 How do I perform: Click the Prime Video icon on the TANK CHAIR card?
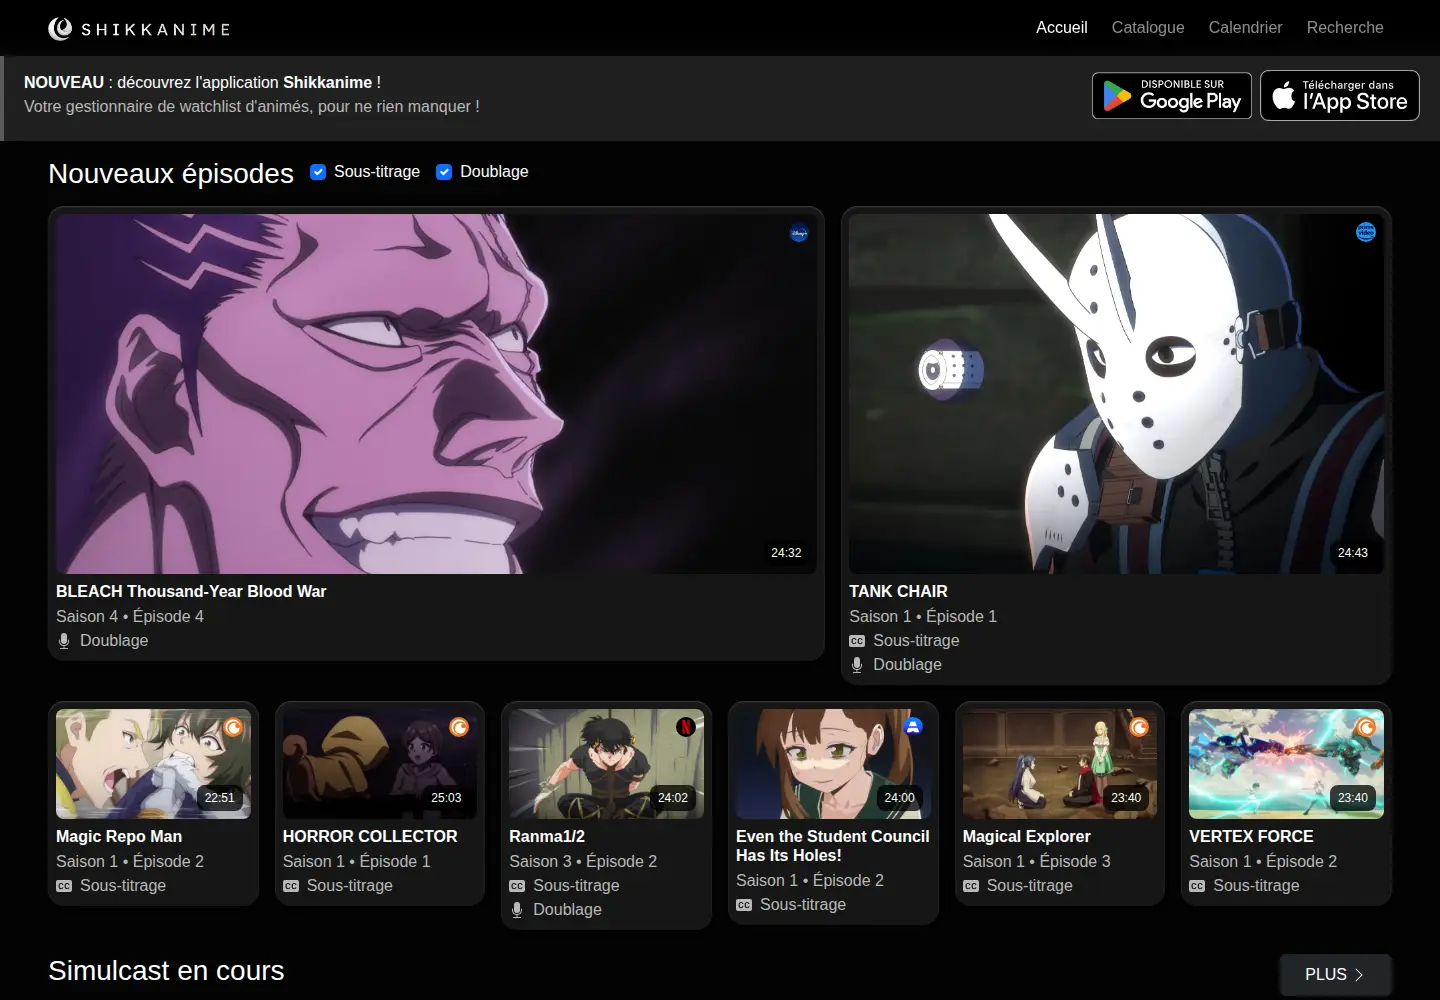click(1366, 232)
